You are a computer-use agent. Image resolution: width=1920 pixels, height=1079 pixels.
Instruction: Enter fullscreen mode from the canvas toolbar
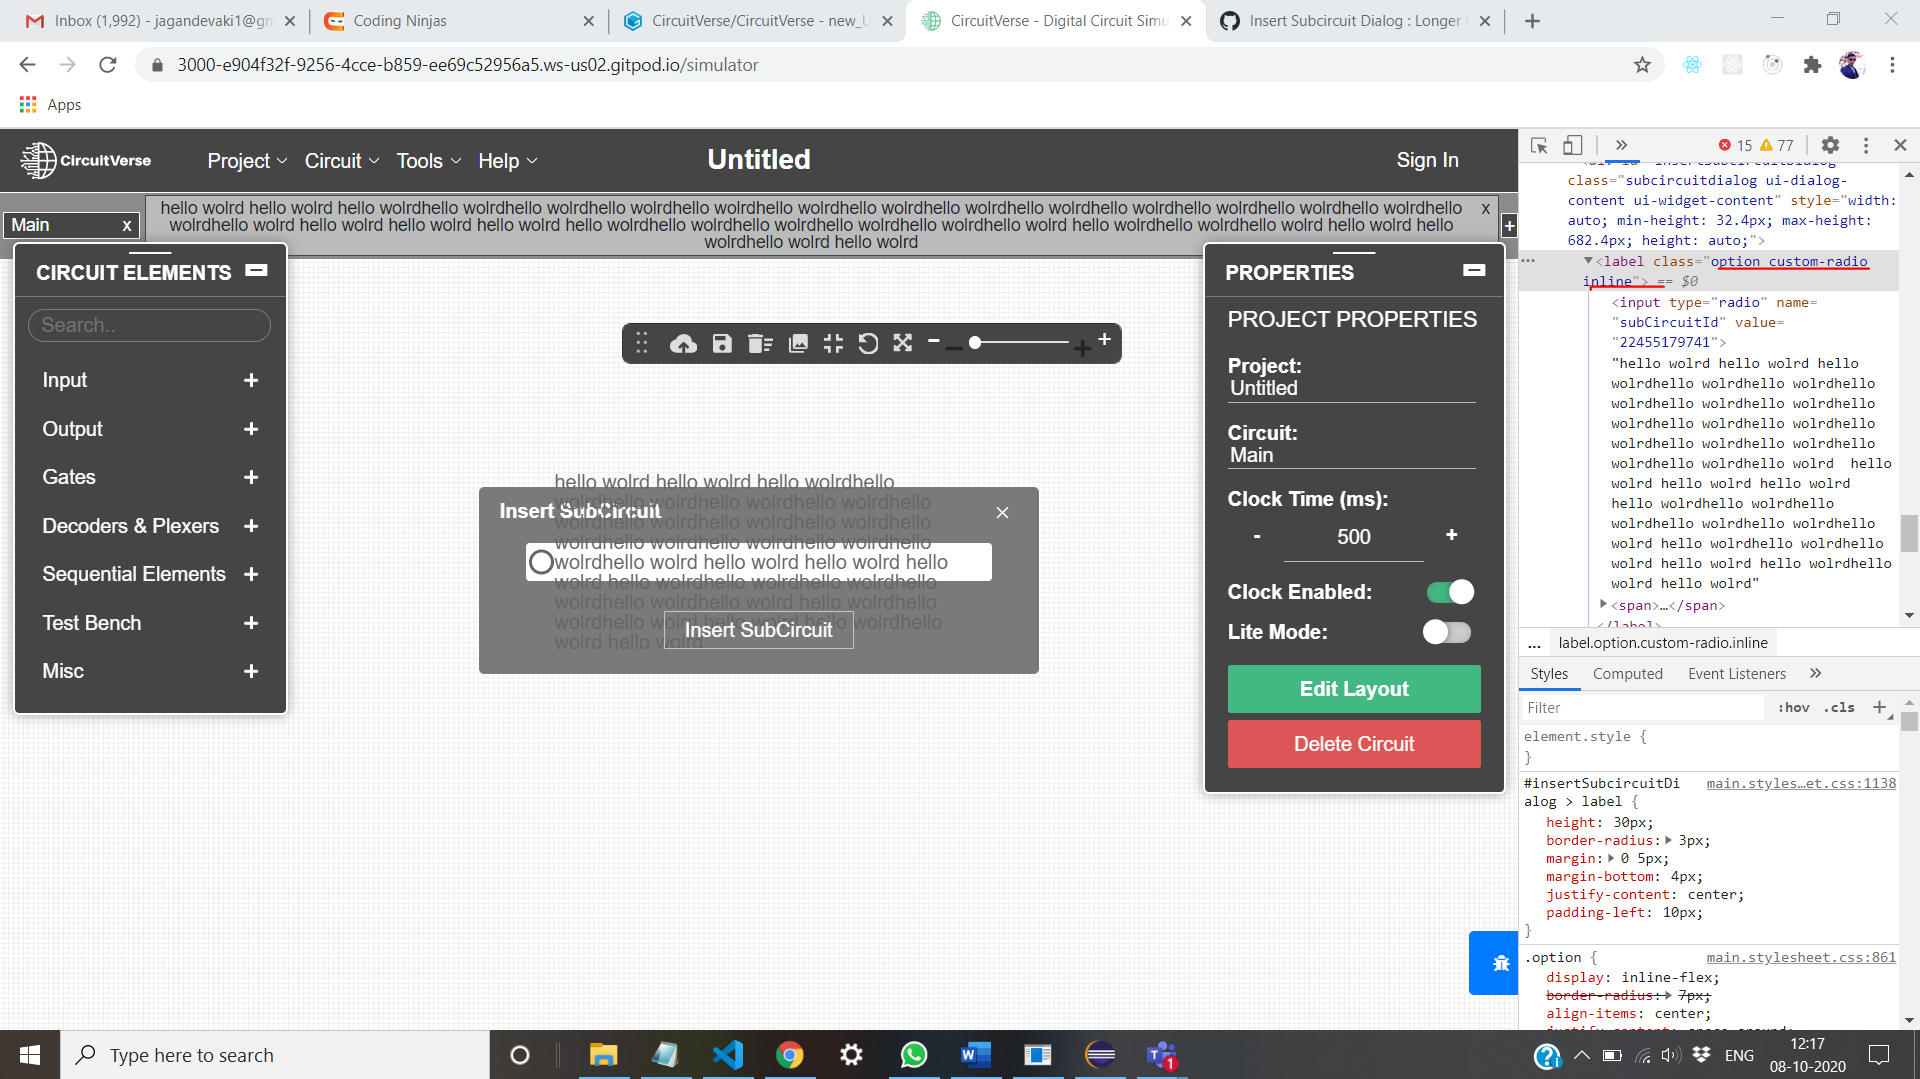(902, 343)
